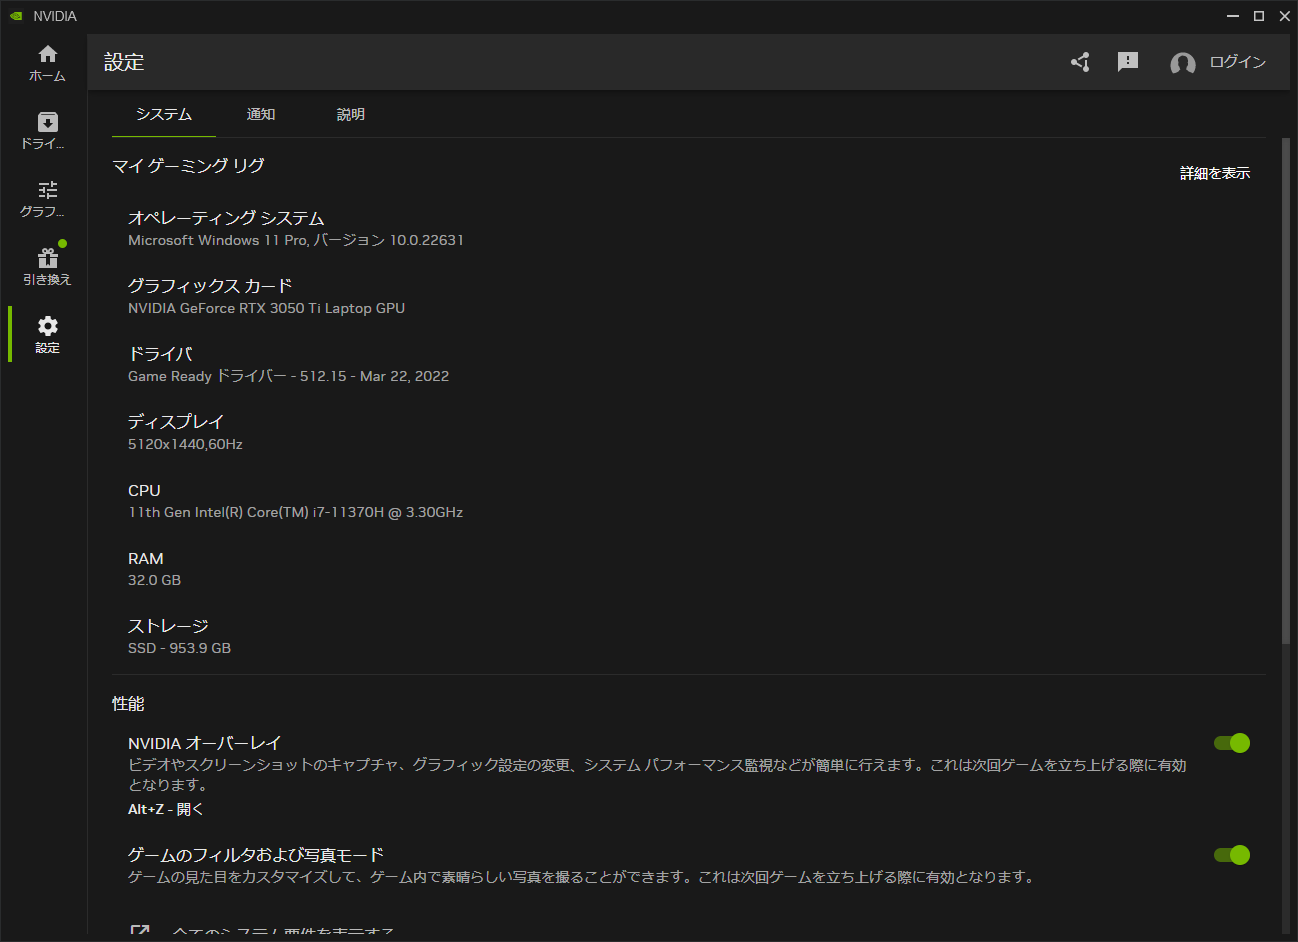Minimize the NVIDIA app window
The height and width of the screenshot is (942, 1298).
tap(1232, 15)
